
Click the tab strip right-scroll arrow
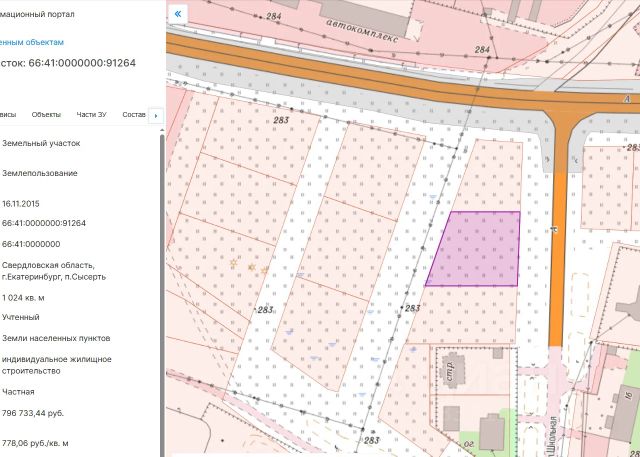pos(156,116)
